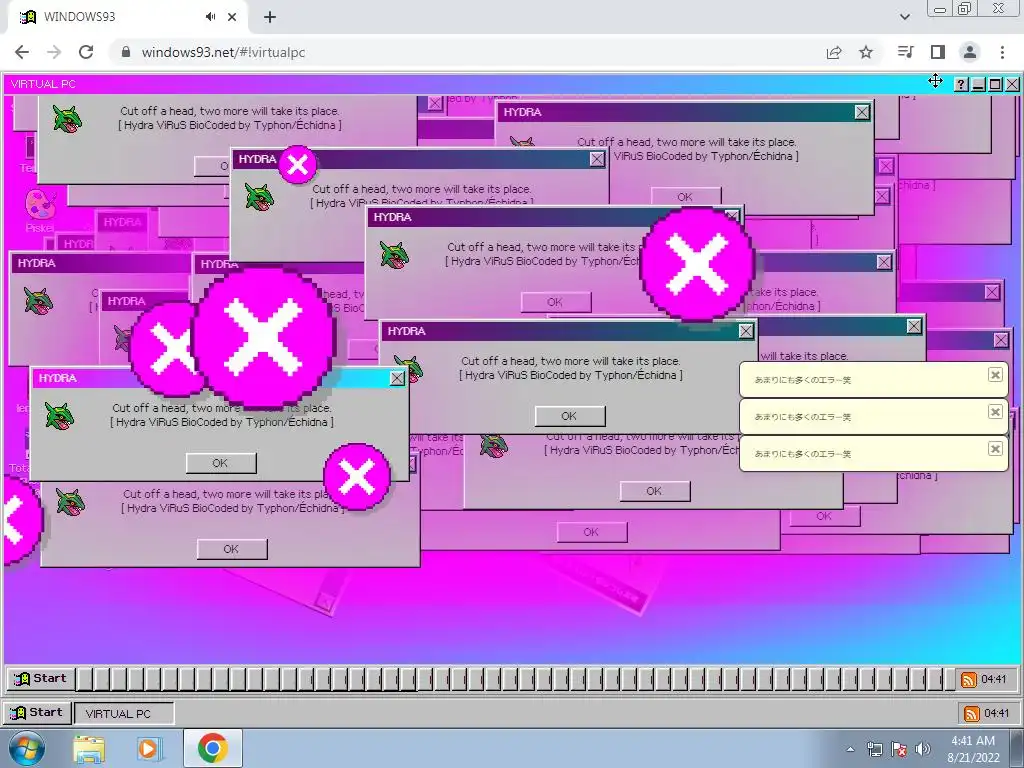1024x768 pixels.
Task: Dismiss the bottom Japanese error notification
Action: click(995, 449)
